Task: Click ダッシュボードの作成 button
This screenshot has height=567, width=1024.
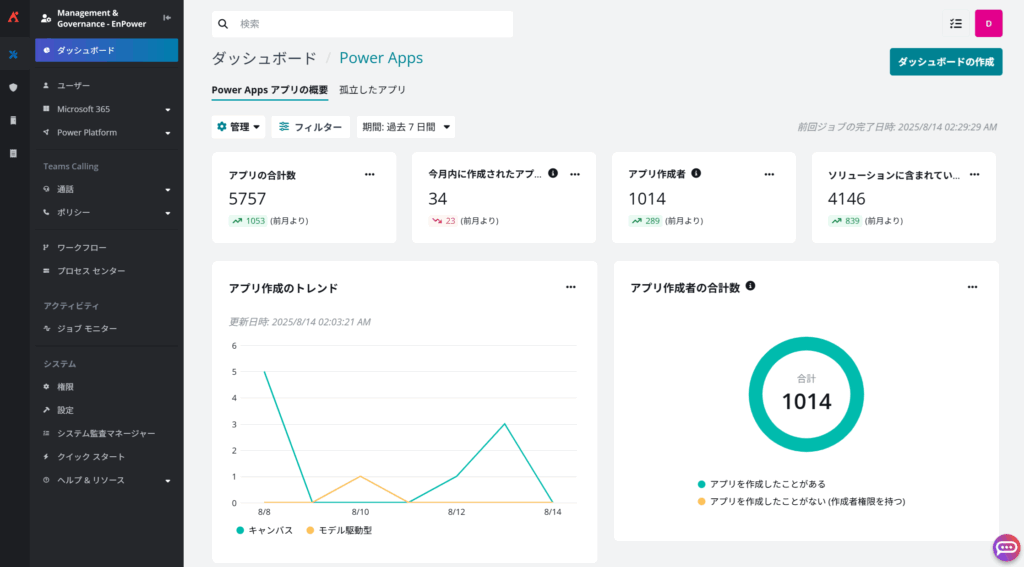Action: pos(946,62)
